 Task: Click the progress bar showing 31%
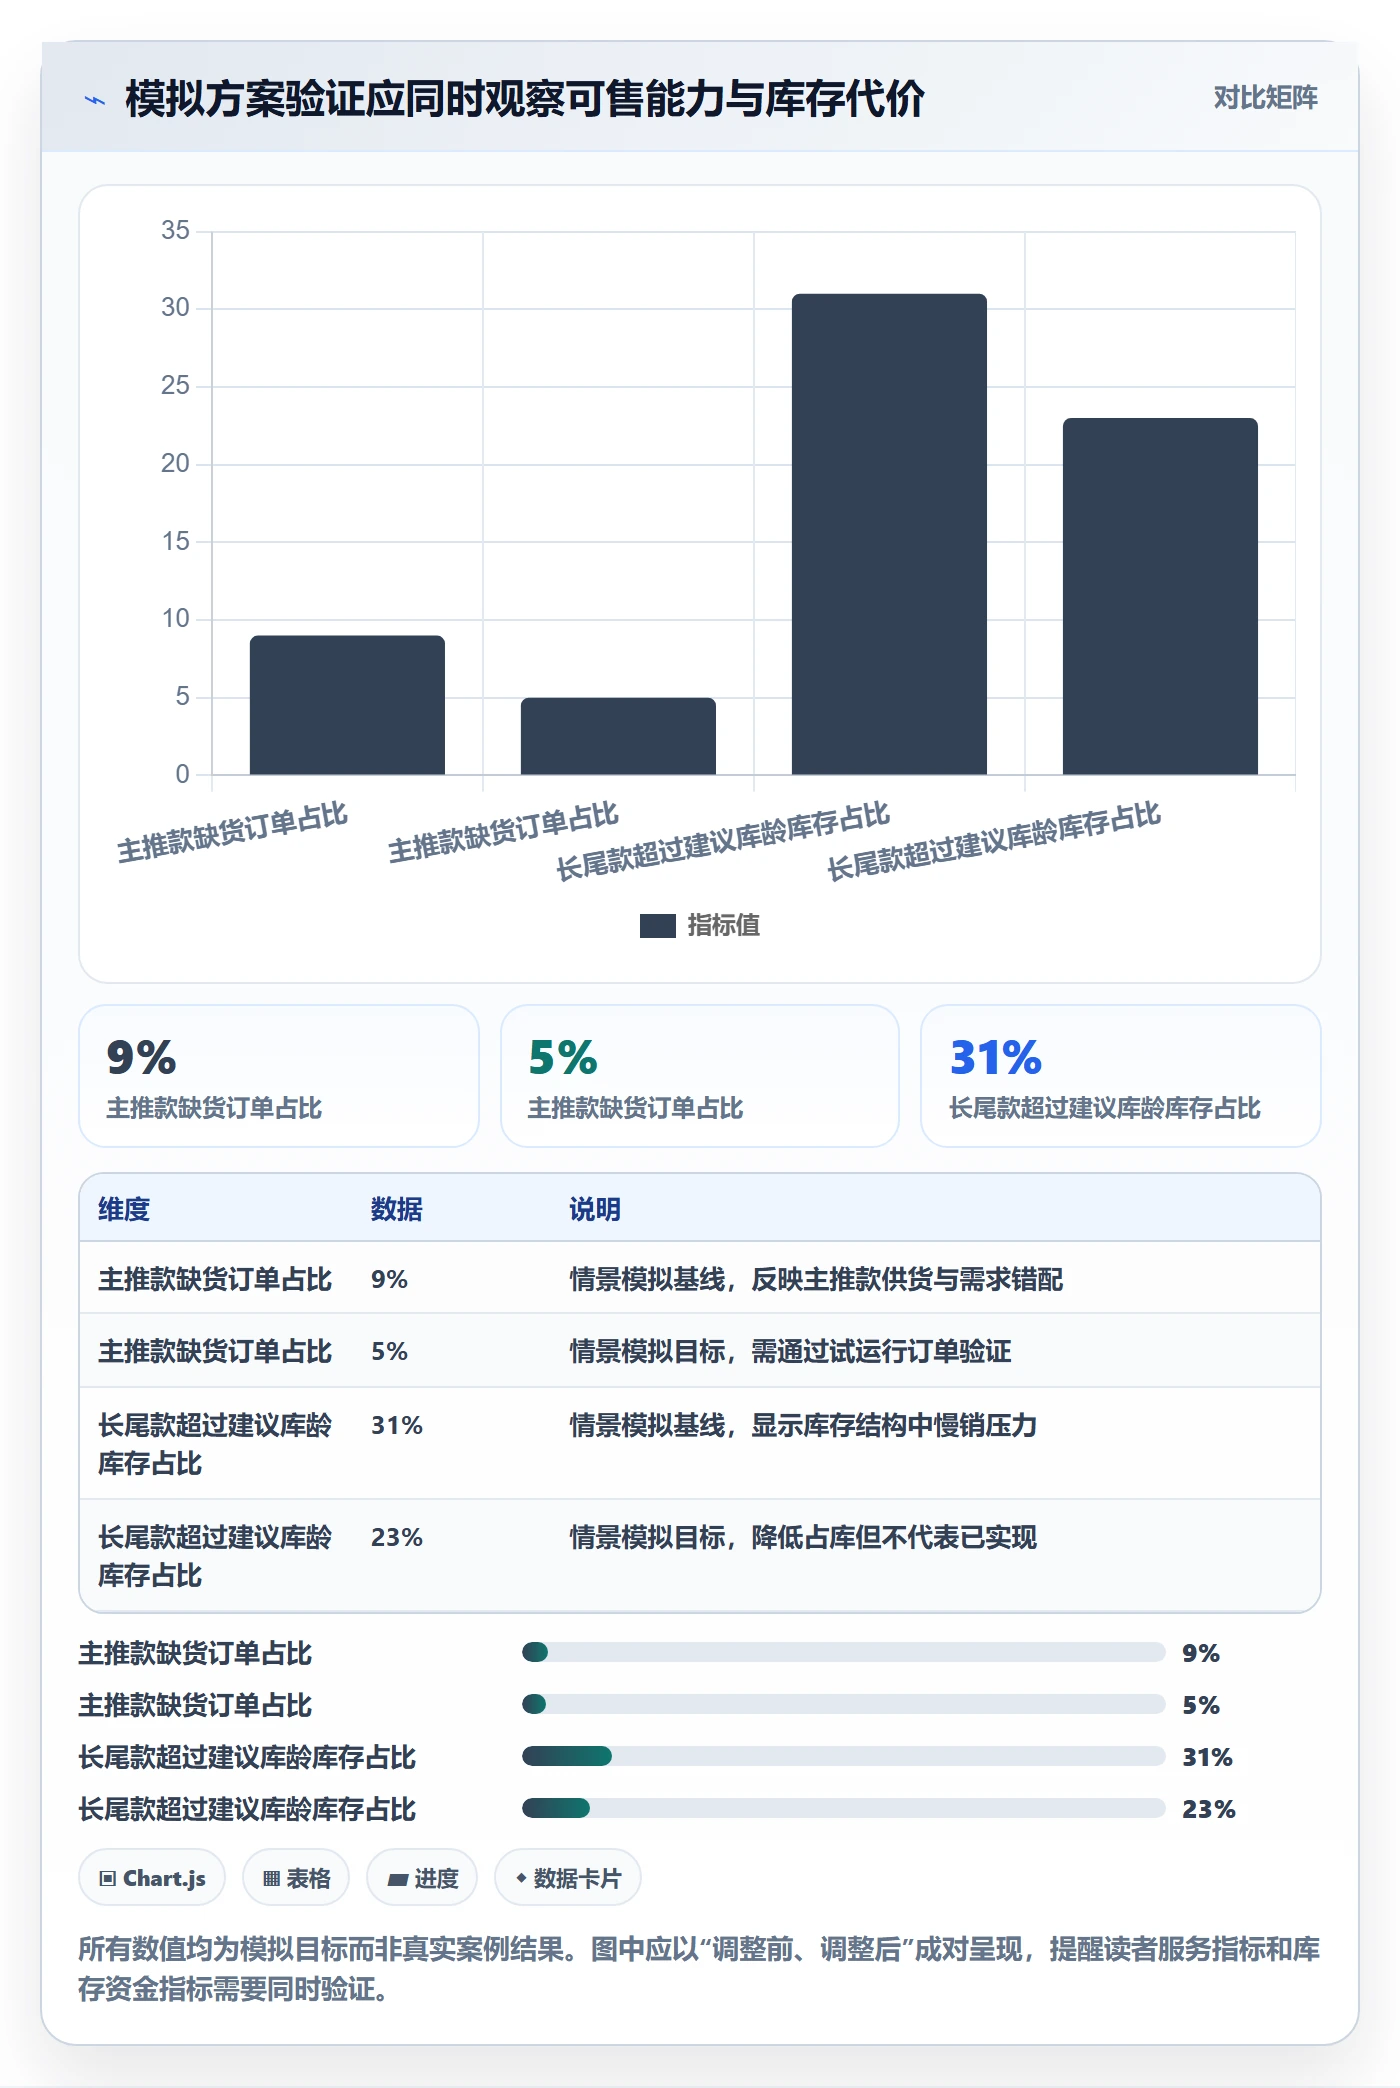[843, 1756]
